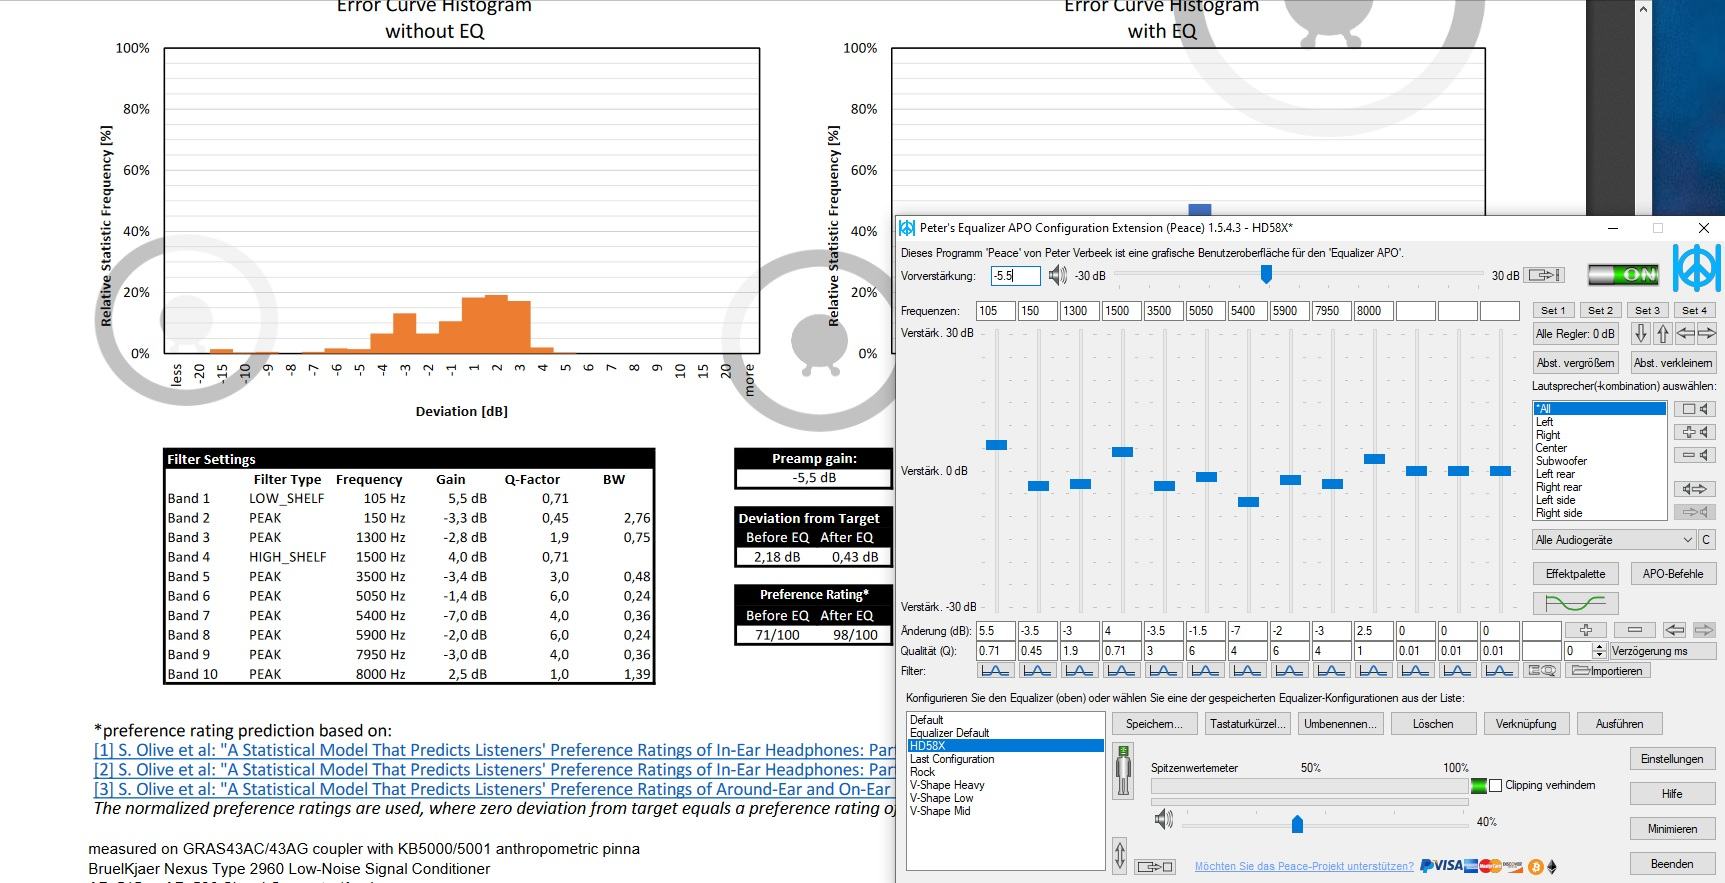The width and height of the screenshot is (1725, 883).
Task: Click the plus speaker icon
Action: point(1694,432)
